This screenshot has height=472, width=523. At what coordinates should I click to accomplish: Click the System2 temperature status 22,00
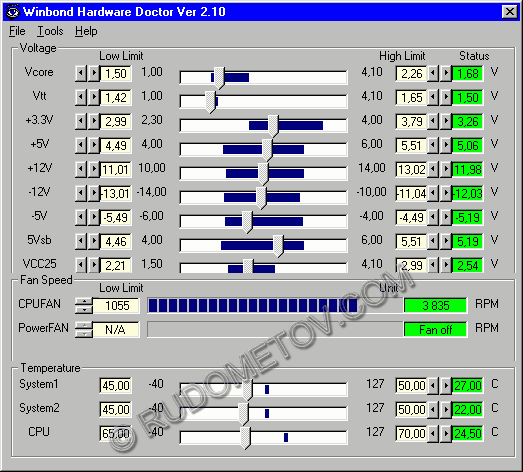point(468,410)
